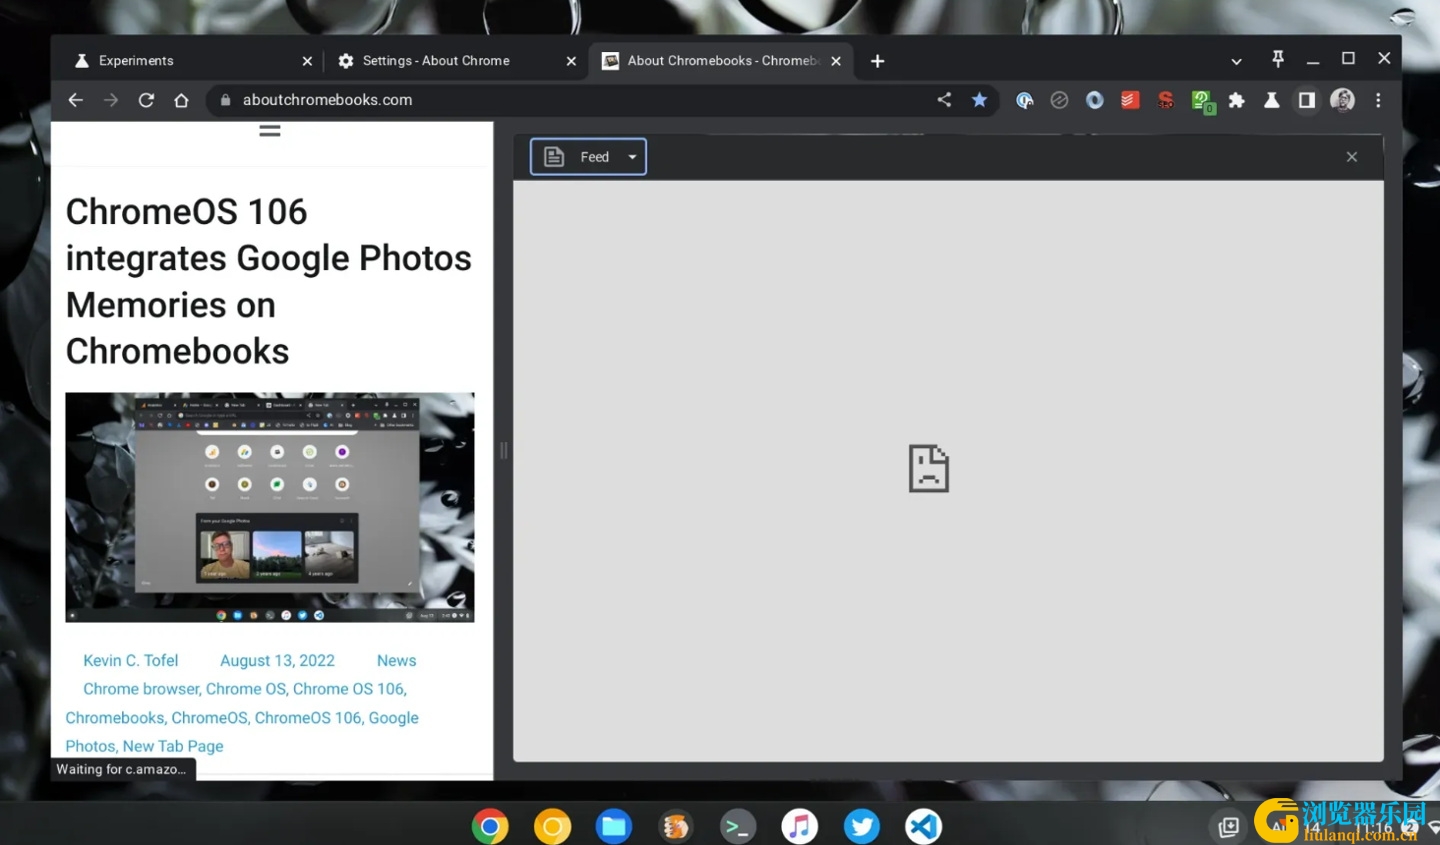Launch Chrome Canary from the shelf
Image resolution: width=1440 pixels, height=845 pixels.
[x=552, y=826]
